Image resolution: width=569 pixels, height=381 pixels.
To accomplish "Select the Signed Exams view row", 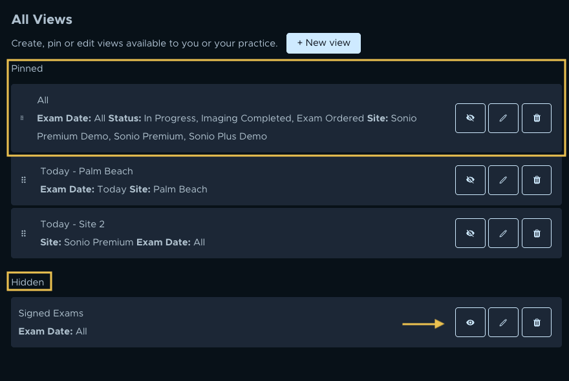I will (286, 322).
